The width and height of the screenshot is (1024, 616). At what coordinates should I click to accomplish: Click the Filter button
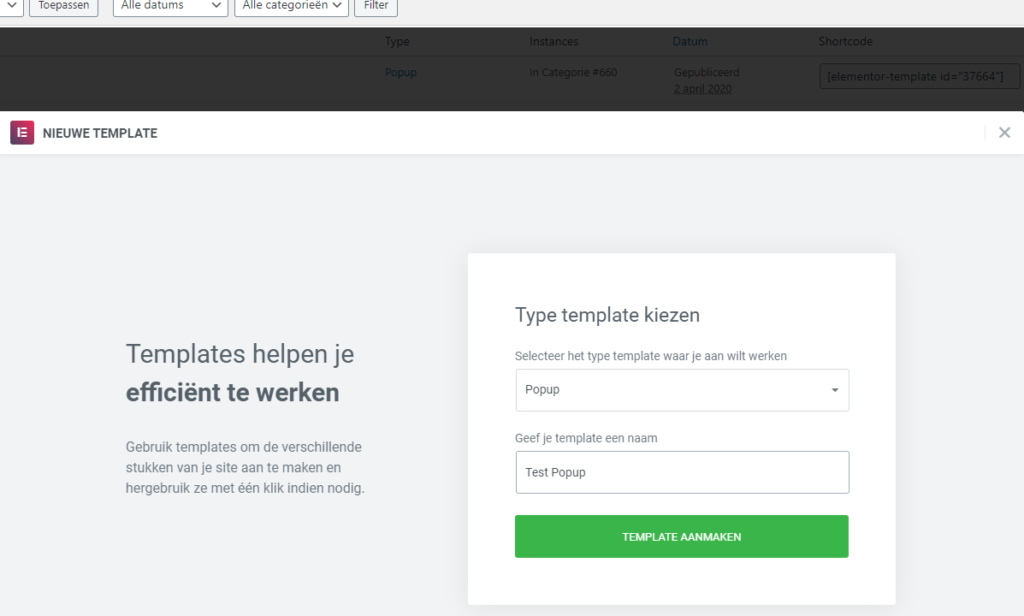point(376,5)
